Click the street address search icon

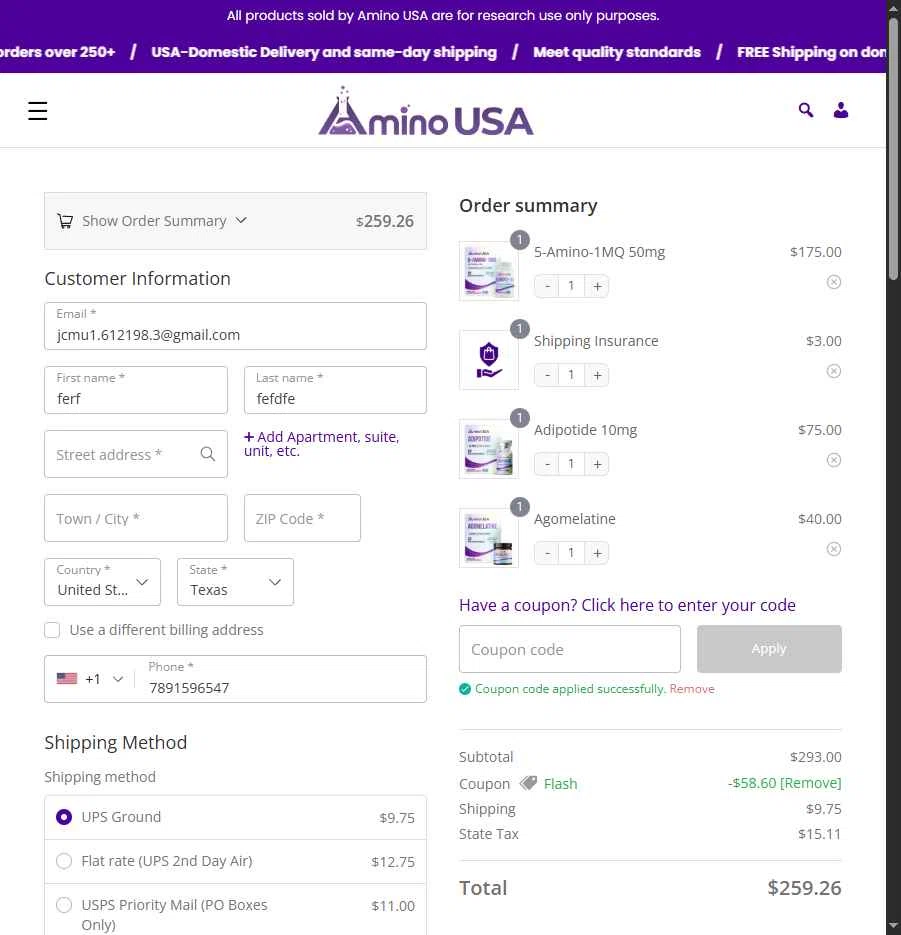point(208,454)
